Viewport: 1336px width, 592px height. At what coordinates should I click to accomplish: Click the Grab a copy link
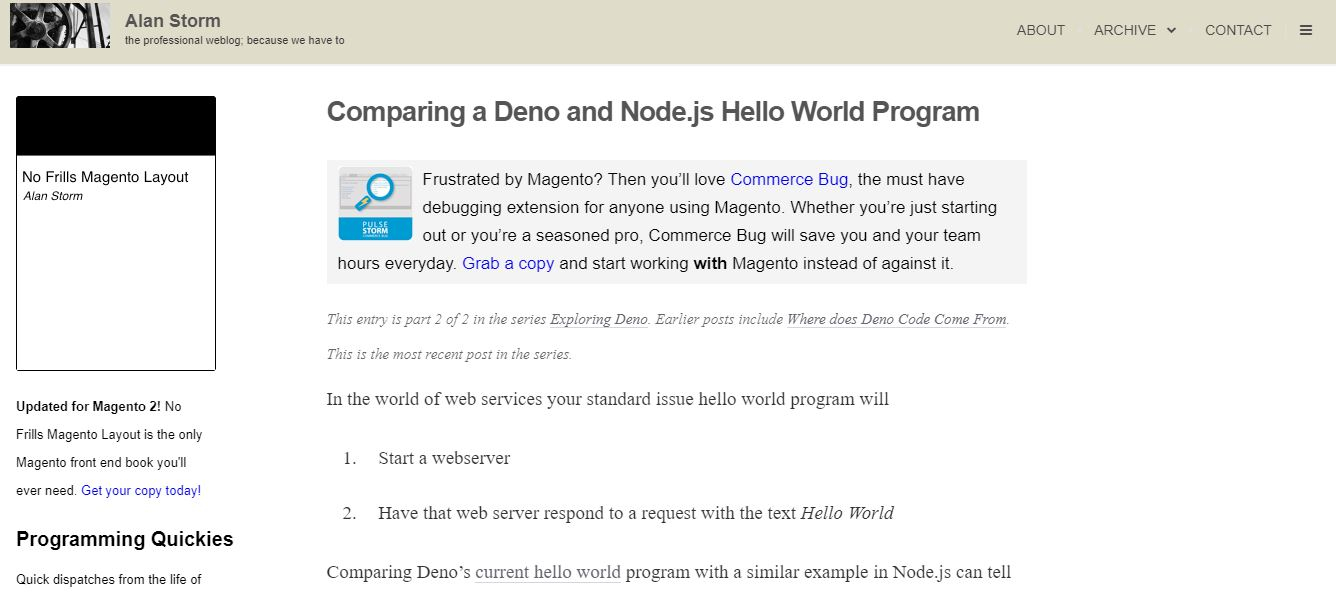(508, 263)
